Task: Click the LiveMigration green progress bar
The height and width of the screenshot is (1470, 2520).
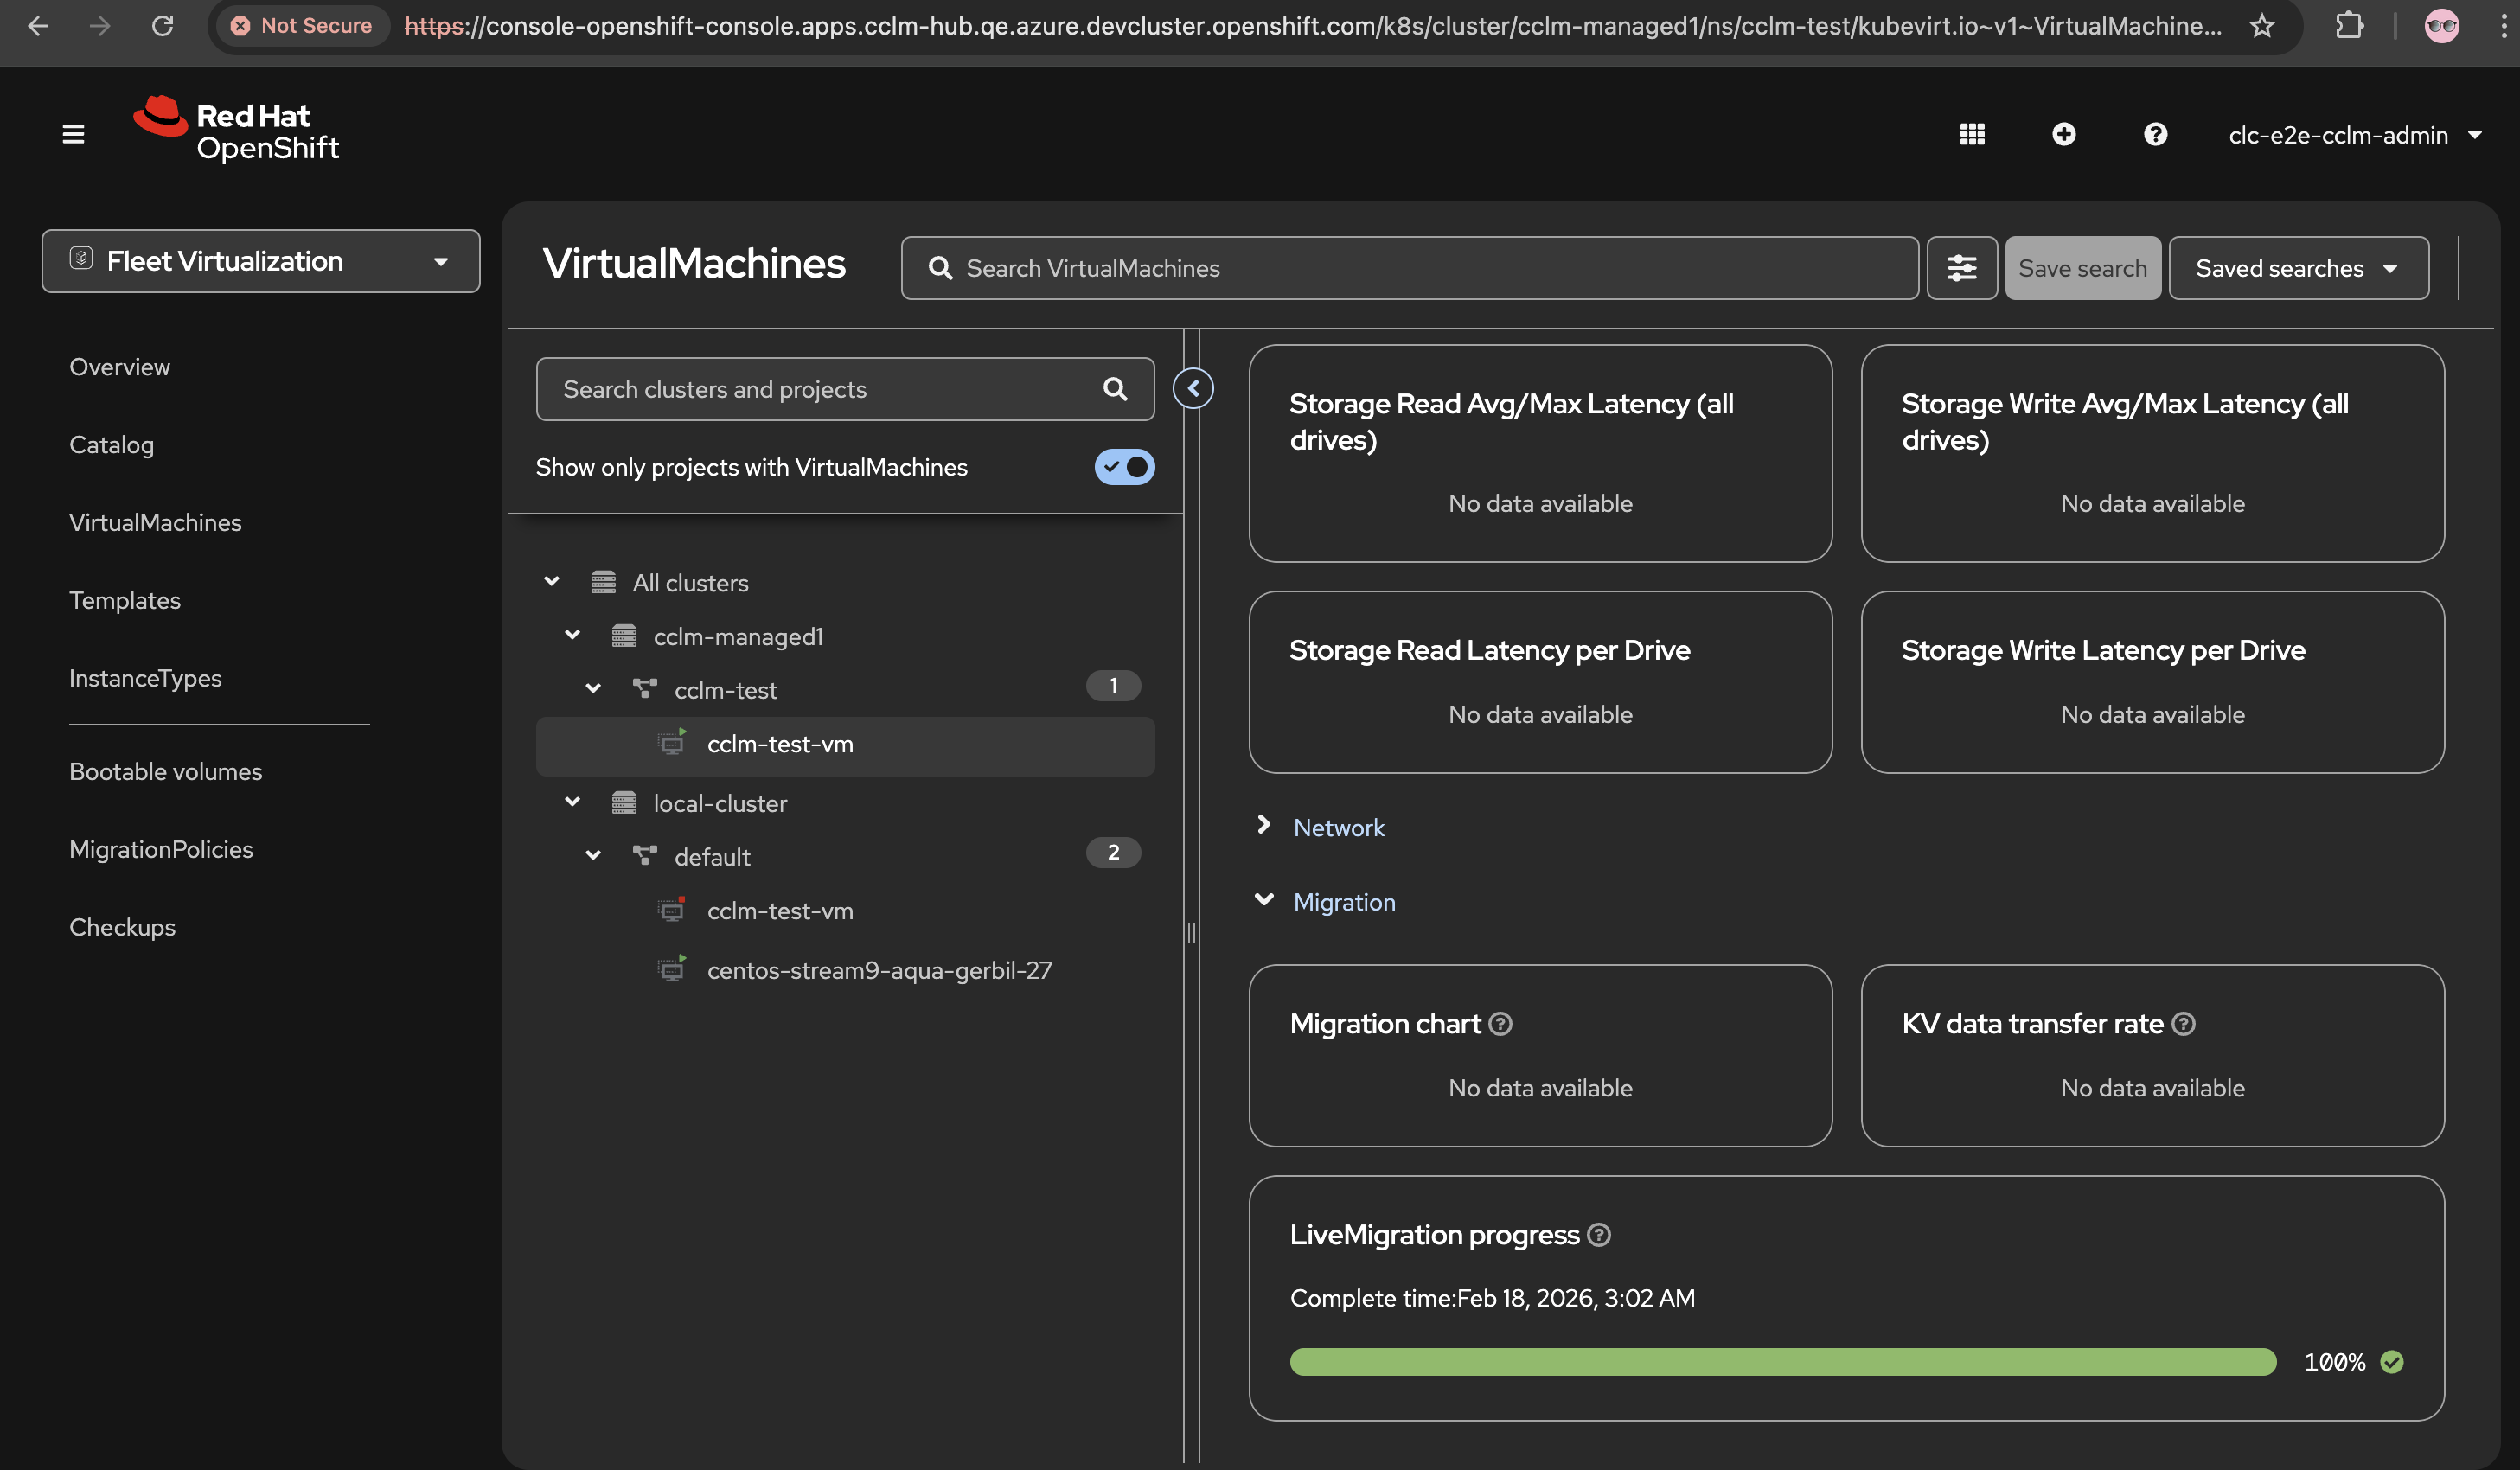Action: (x=1782, y=1362)
